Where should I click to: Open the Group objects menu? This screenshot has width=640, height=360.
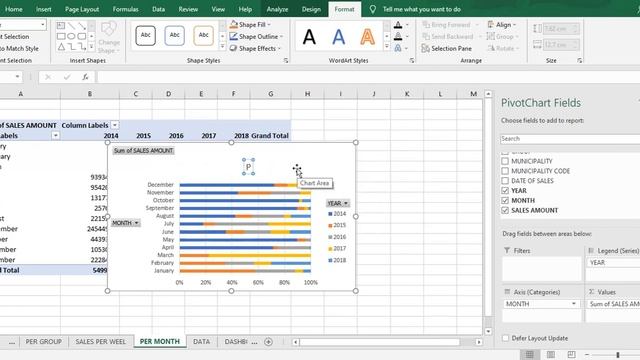click(502, 36)
